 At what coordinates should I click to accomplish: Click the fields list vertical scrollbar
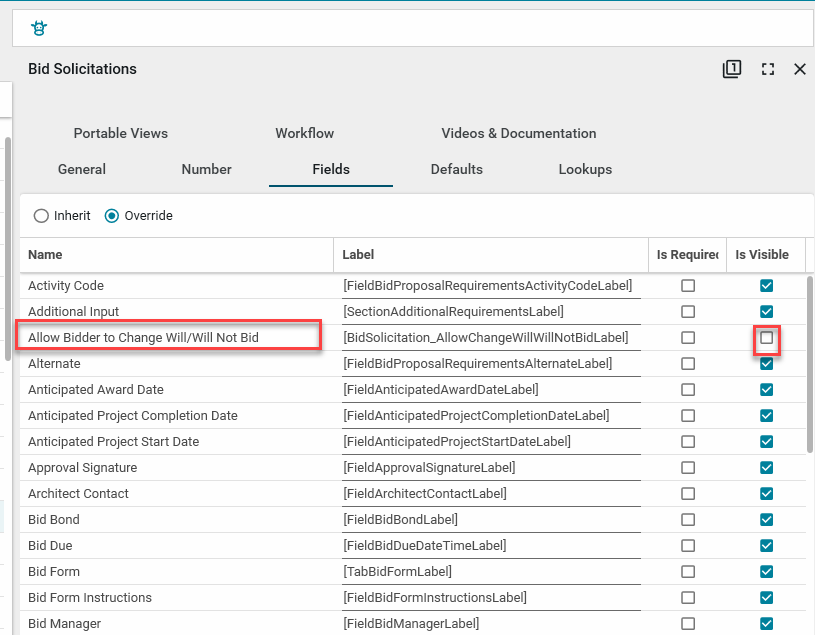click(809, 360)
